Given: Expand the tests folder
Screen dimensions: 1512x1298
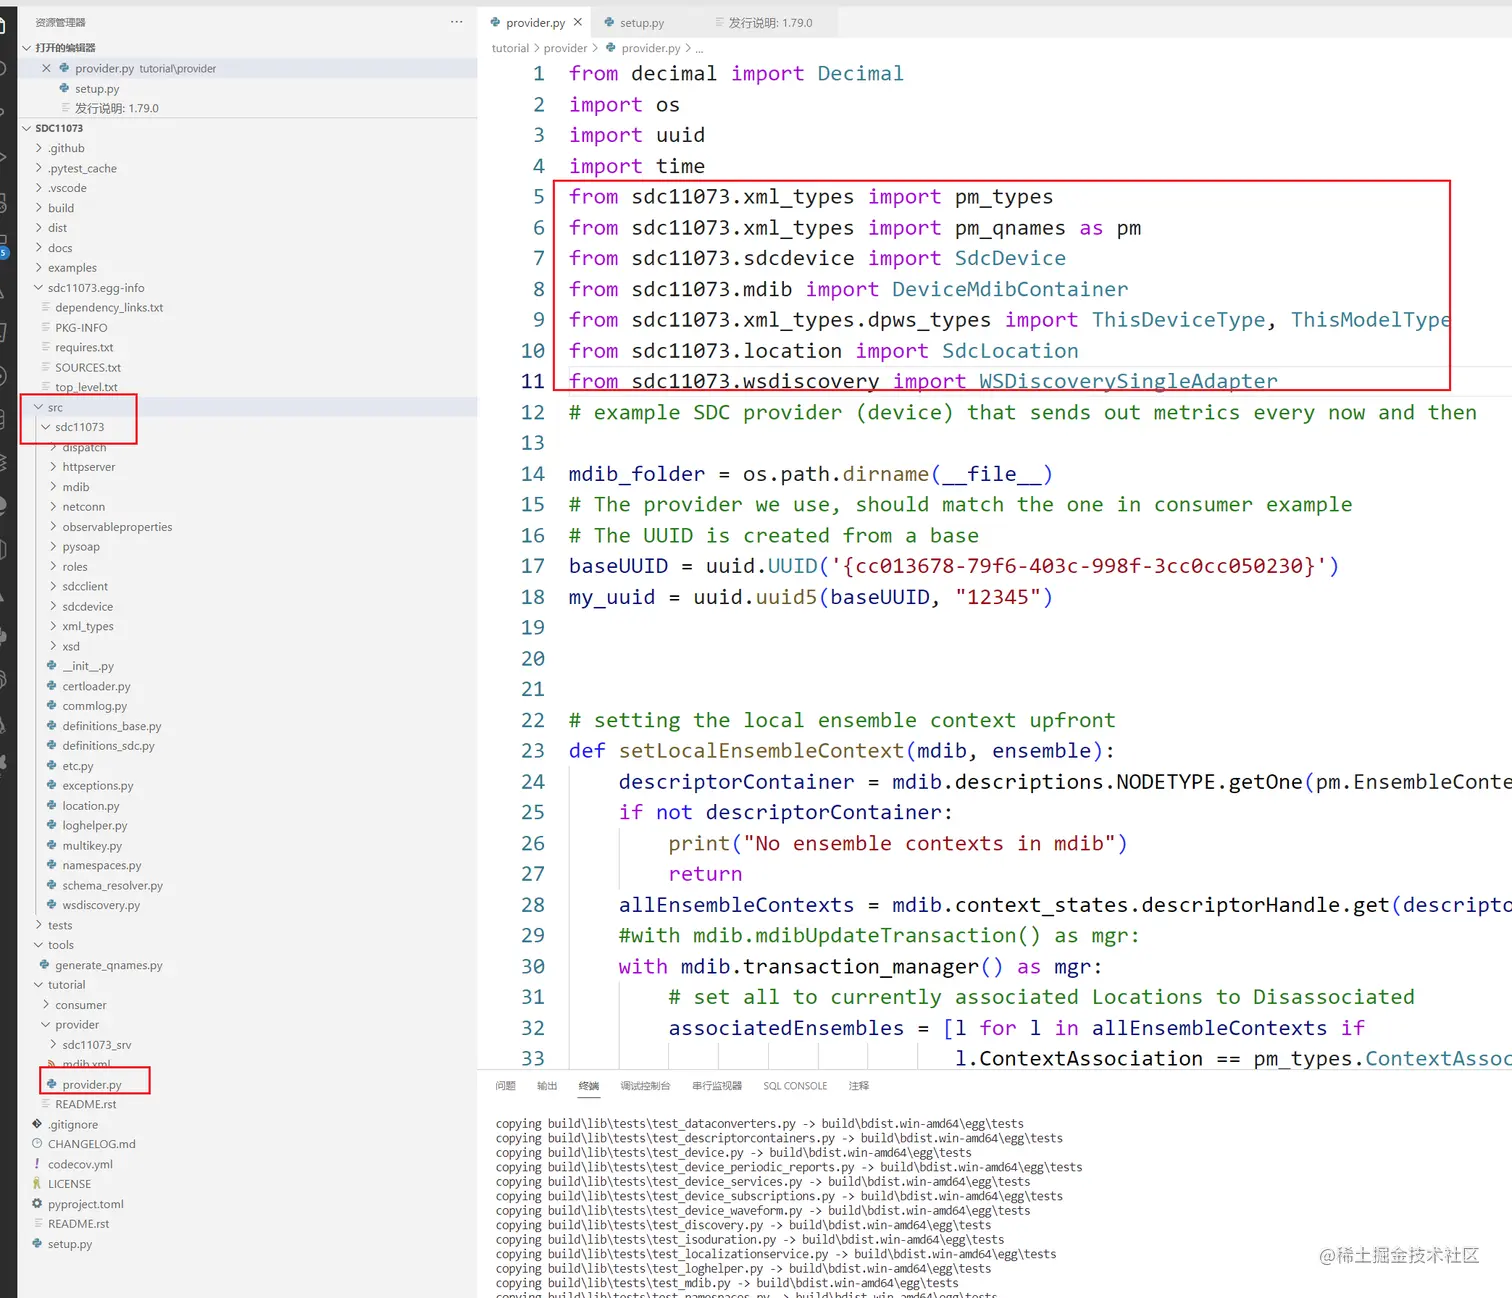Looking at the screenshot, I should (x=39, y=925).
